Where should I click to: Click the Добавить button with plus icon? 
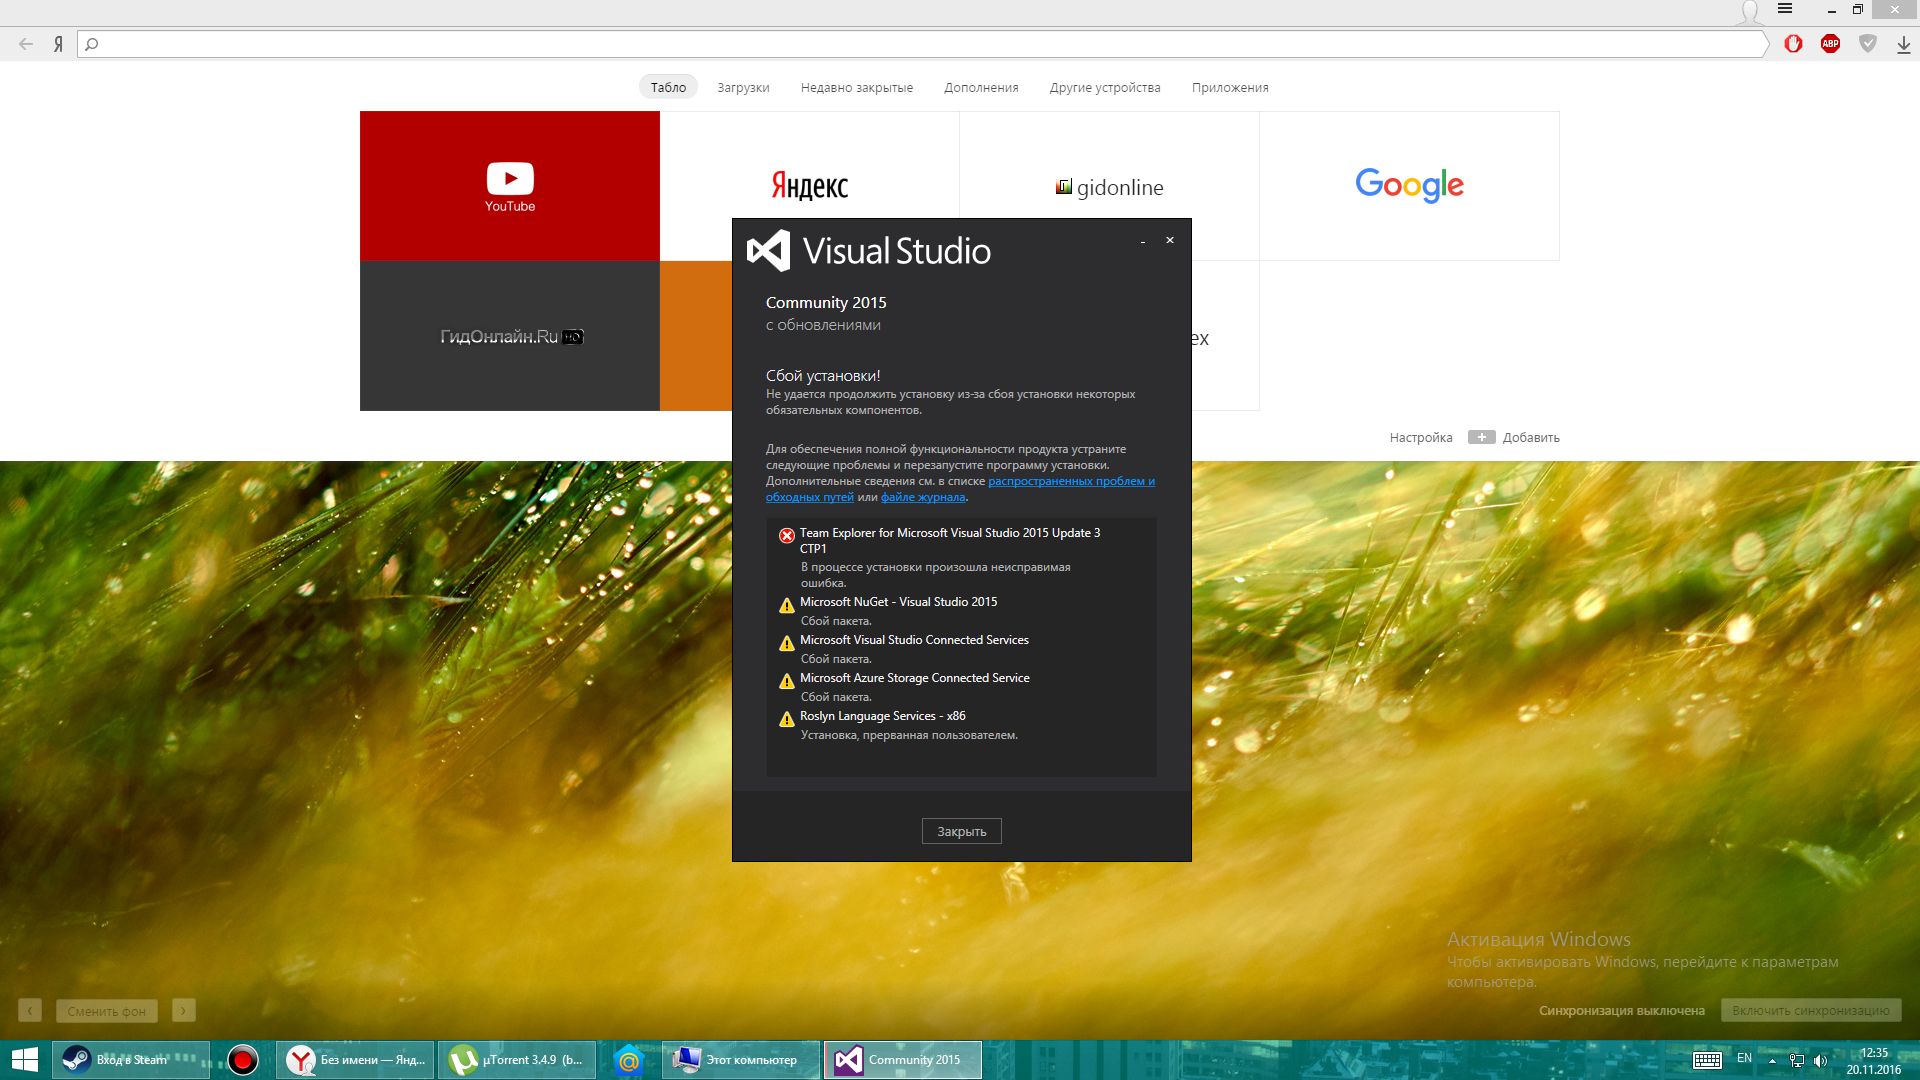1514,437
